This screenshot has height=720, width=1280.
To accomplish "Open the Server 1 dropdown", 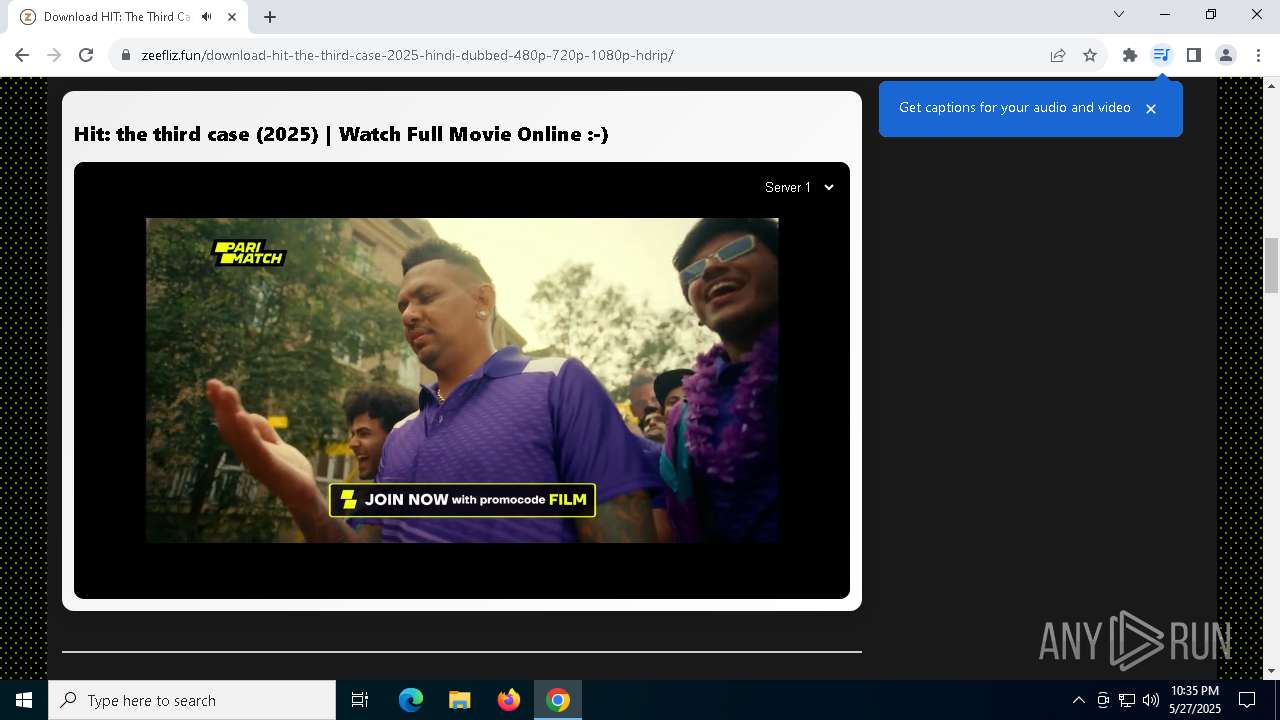I will (x=799, y=187).
